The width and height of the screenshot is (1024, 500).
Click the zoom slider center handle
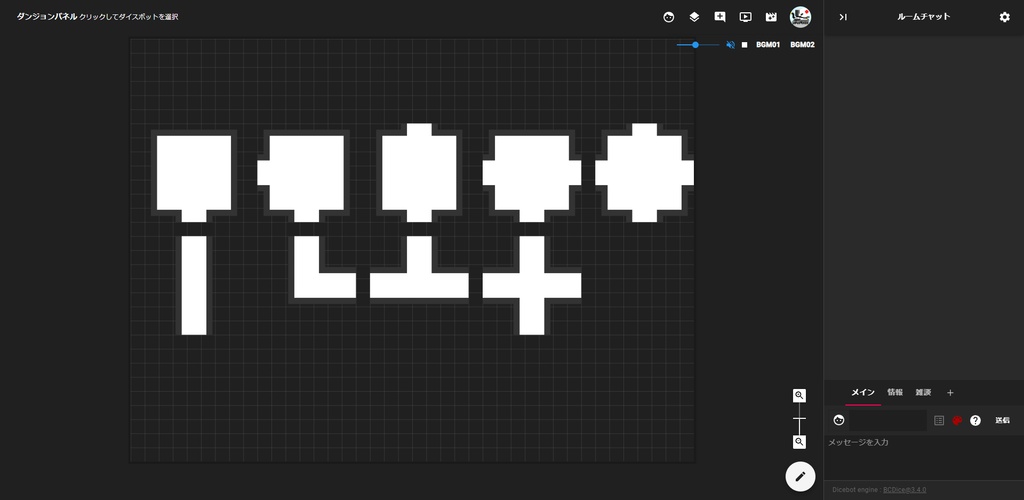[x=799, y=418]
